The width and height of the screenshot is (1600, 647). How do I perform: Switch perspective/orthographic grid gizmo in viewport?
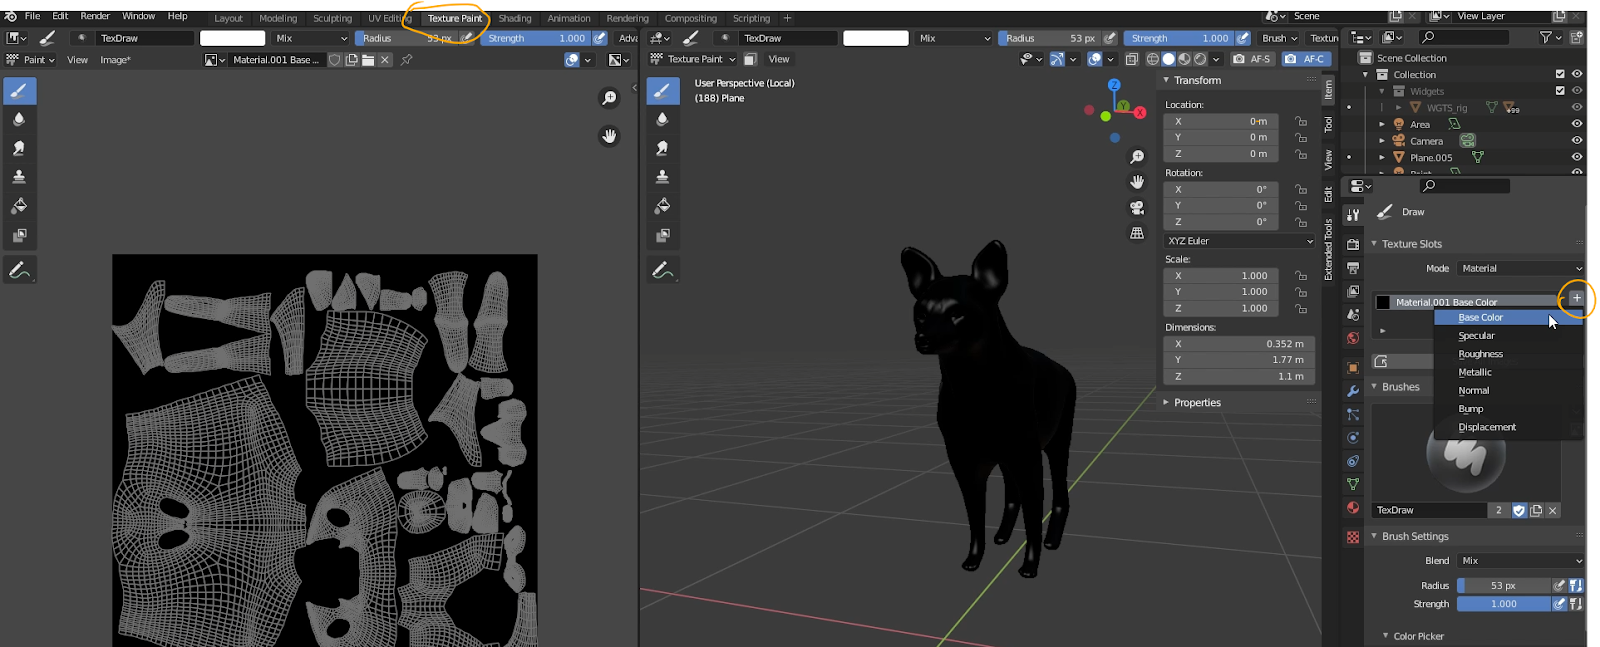(x=1137, y=233)
